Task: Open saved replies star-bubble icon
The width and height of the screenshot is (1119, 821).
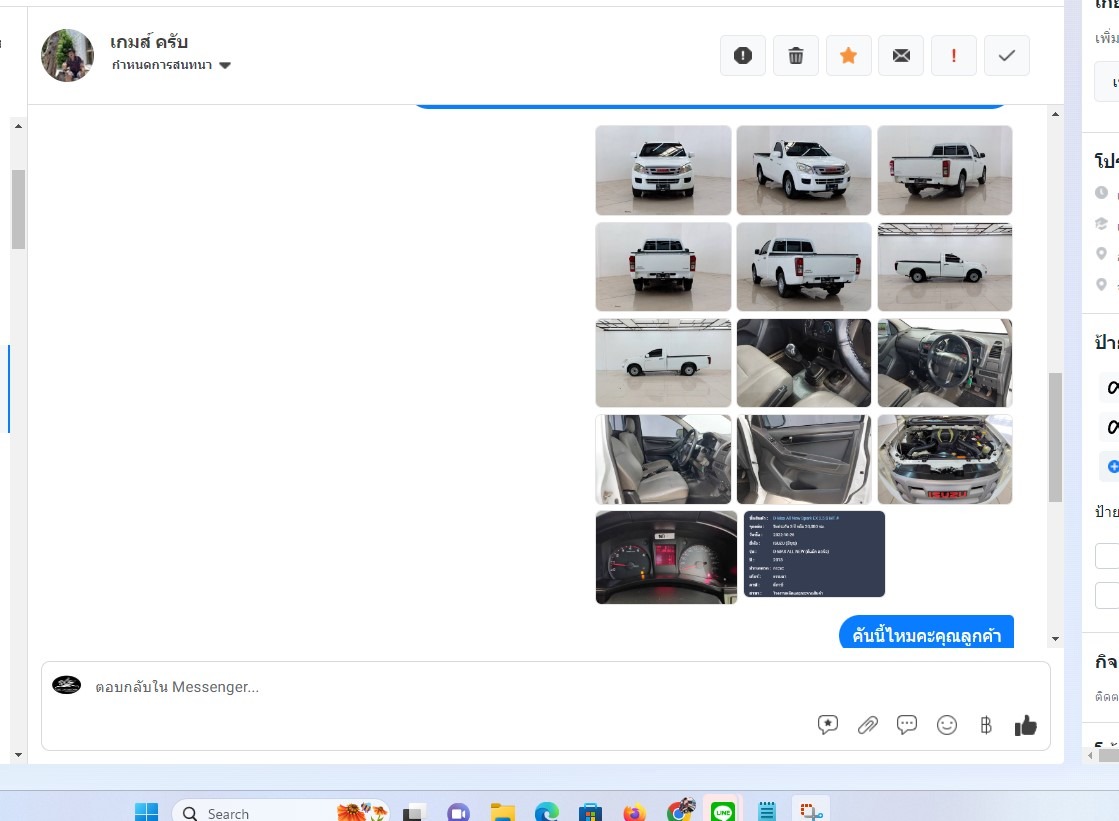Action: tap(827, 725)
